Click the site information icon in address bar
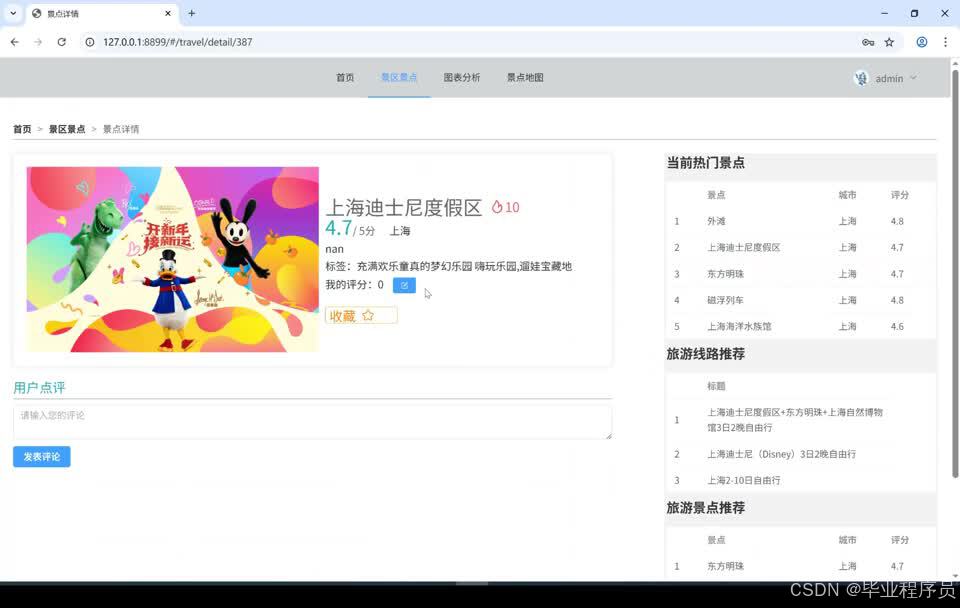Screen dimensions: 960x608 click(x=90, y=42)
